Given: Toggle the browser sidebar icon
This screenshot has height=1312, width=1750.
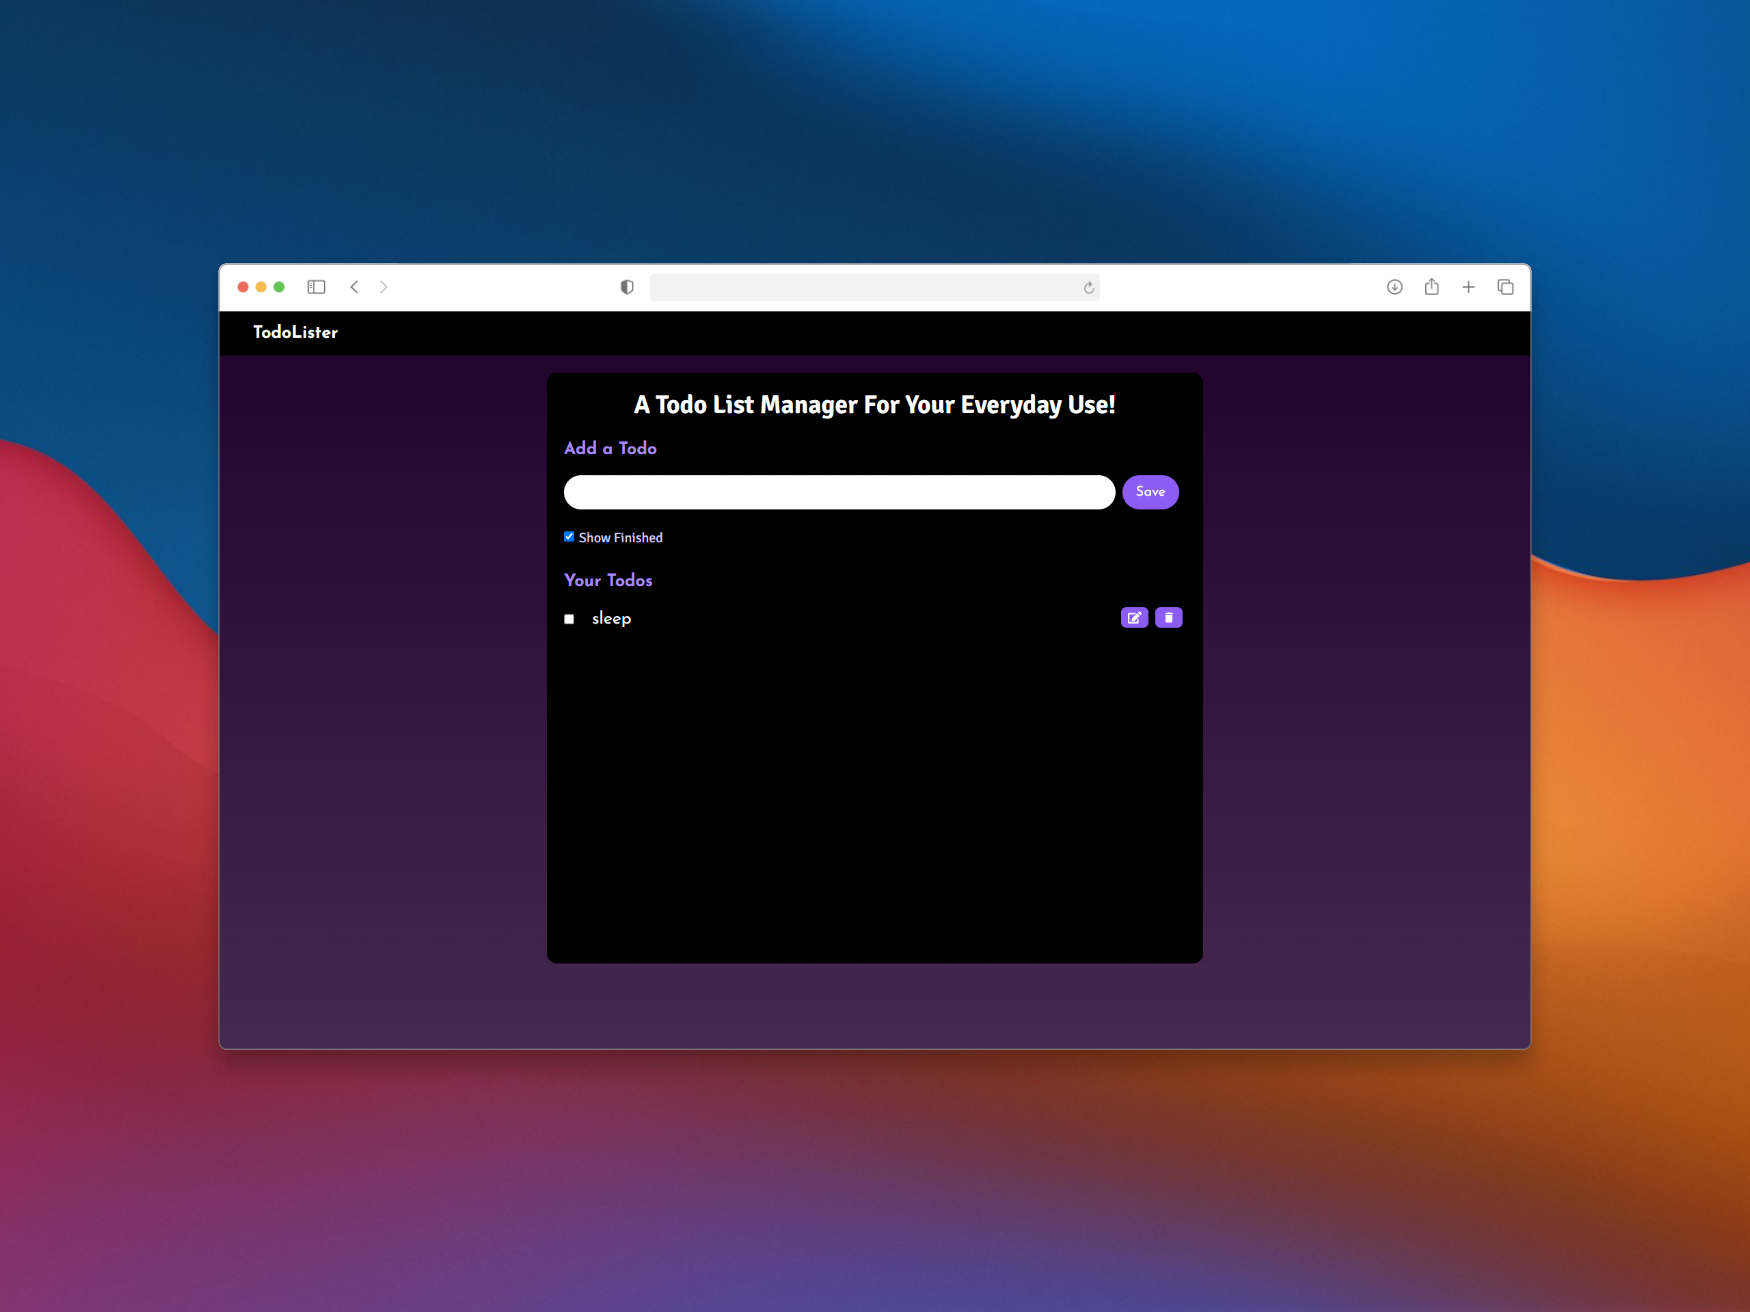Looking at the screenshot, I should click(x=316, y=287).
